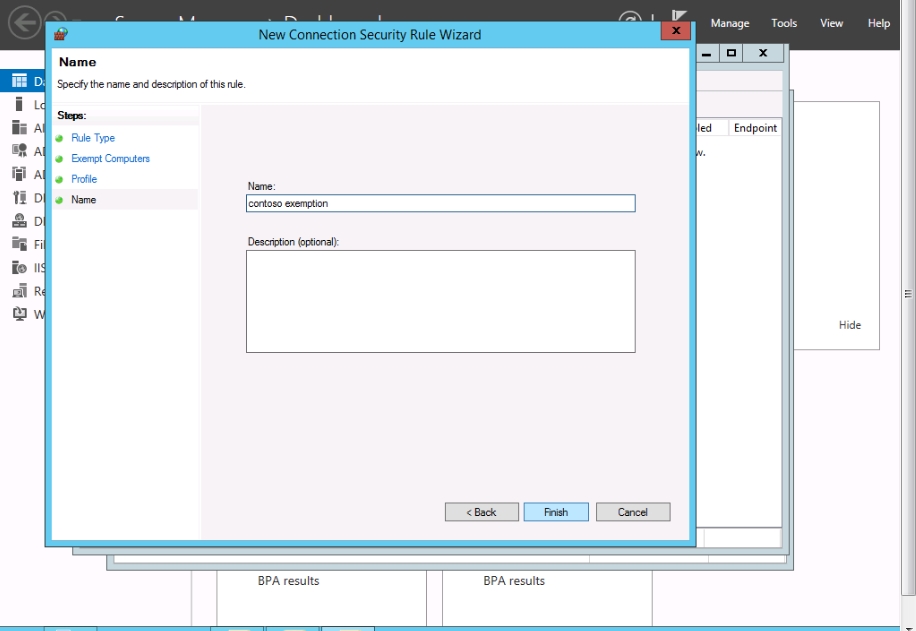The width and height of the screenshot is (916, 631).
Task: Click the Dashboard icon in the sidebar
Action: [19, 81]
